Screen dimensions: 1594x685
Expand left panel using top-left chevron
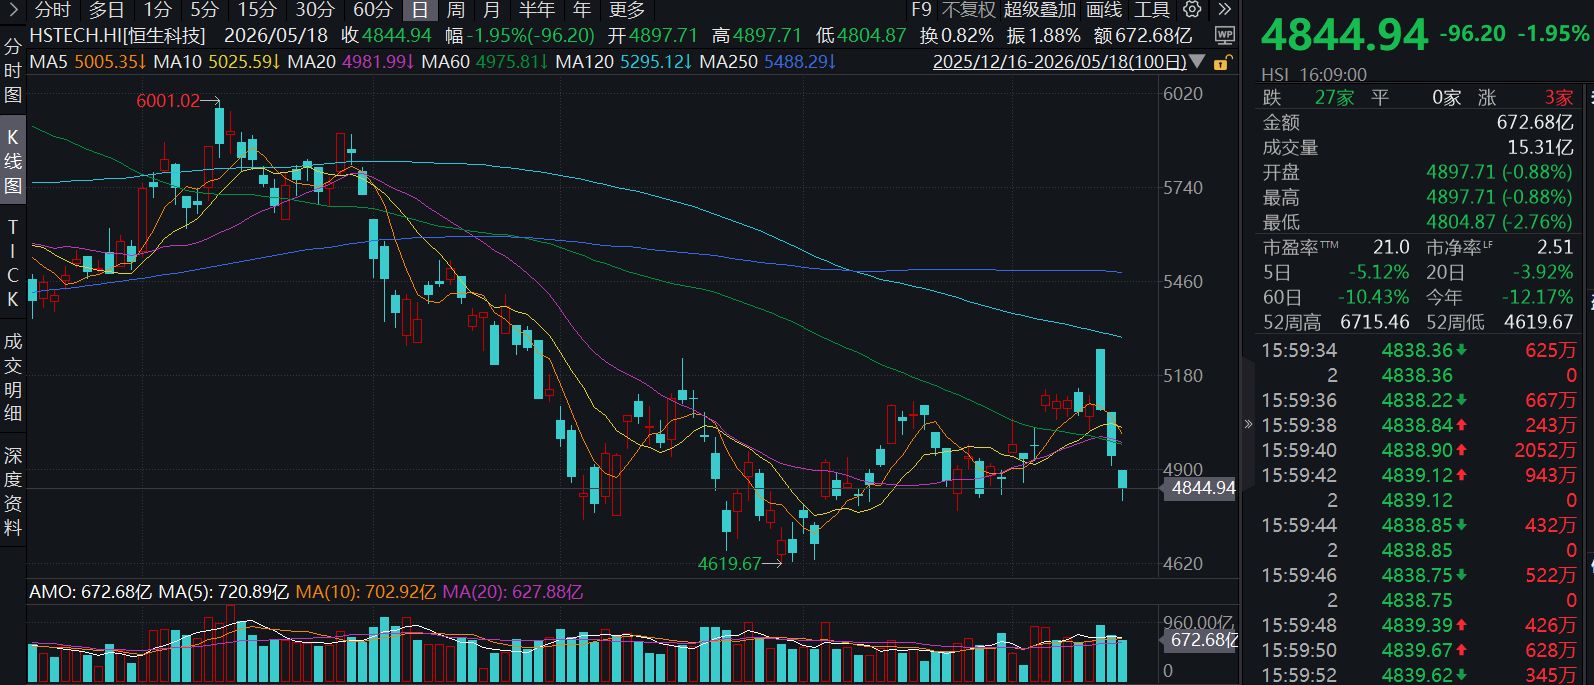12,10
